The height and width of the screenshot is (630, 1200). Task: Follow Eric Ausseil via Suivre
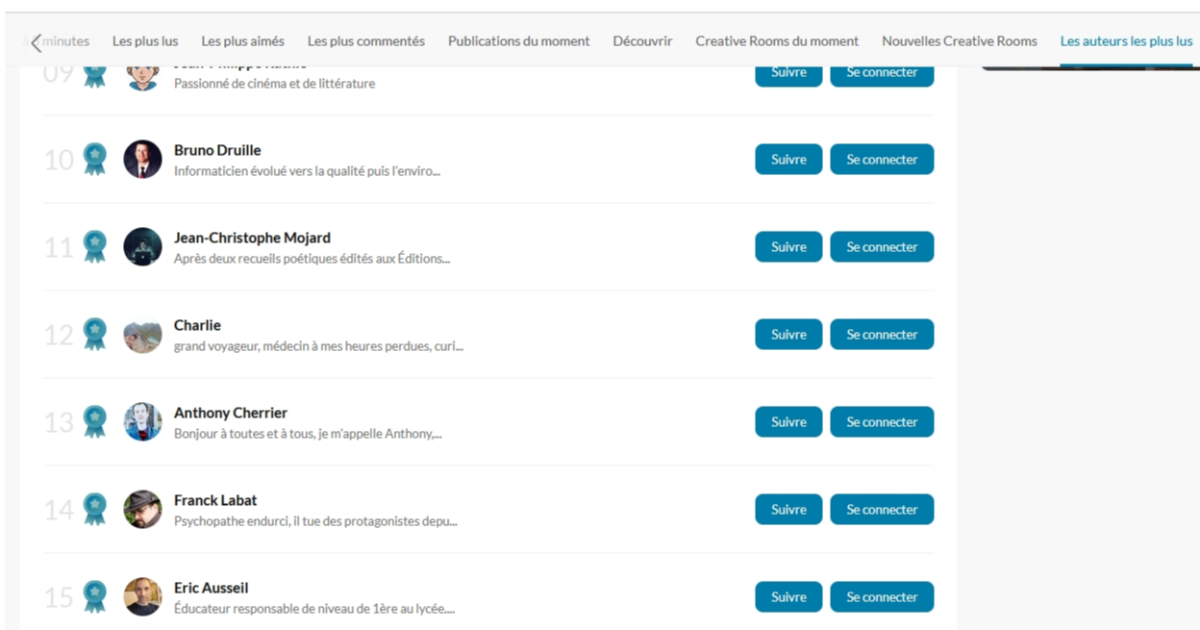click(788, 597)
